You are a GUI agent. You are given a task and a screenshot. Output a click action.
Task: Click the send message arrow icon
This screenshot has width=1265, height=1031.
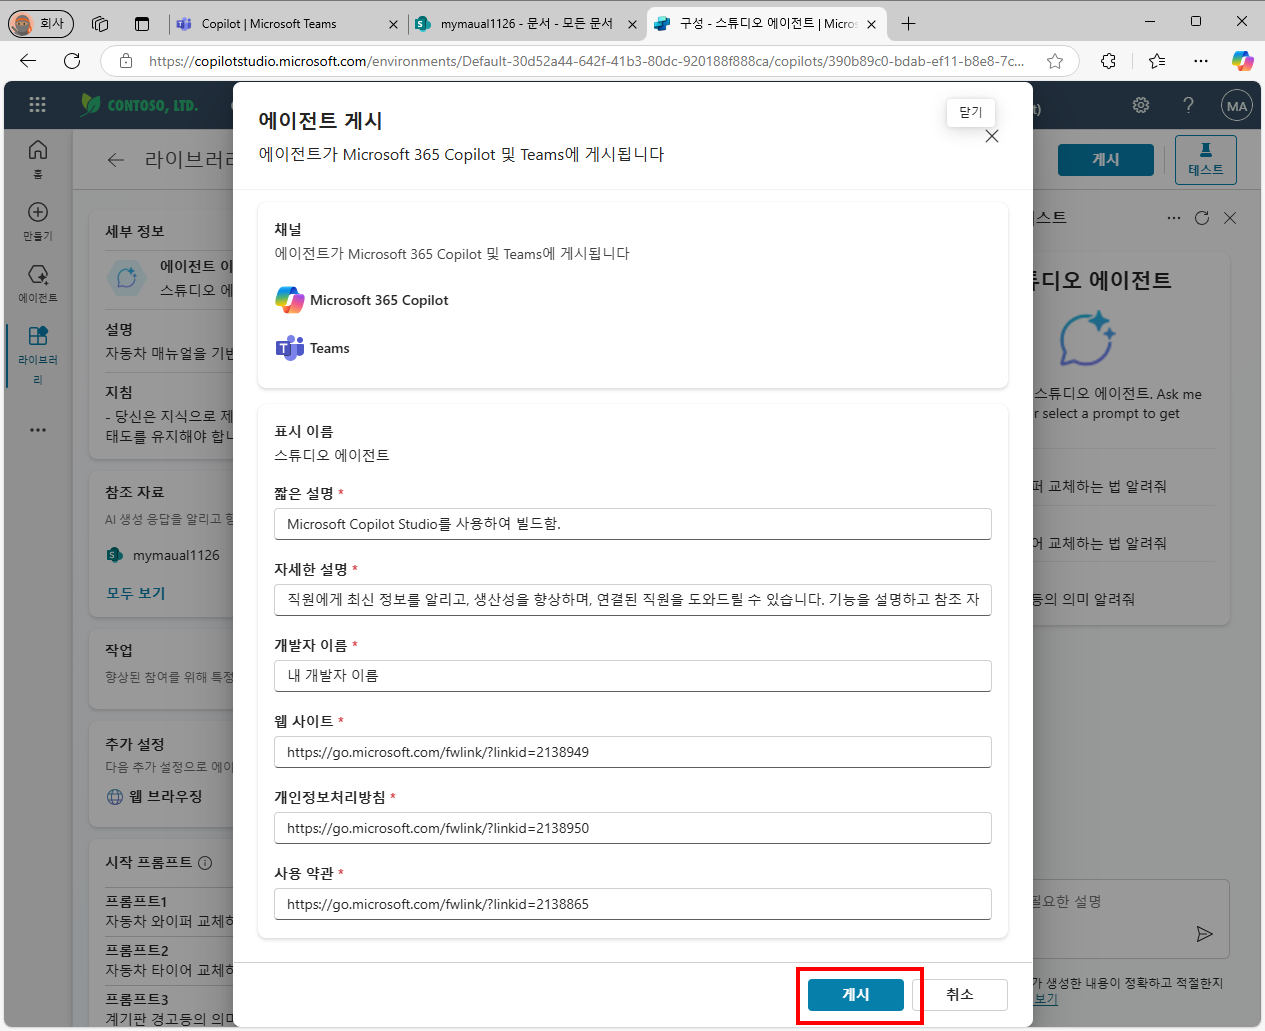click(x=1205, y=934)
